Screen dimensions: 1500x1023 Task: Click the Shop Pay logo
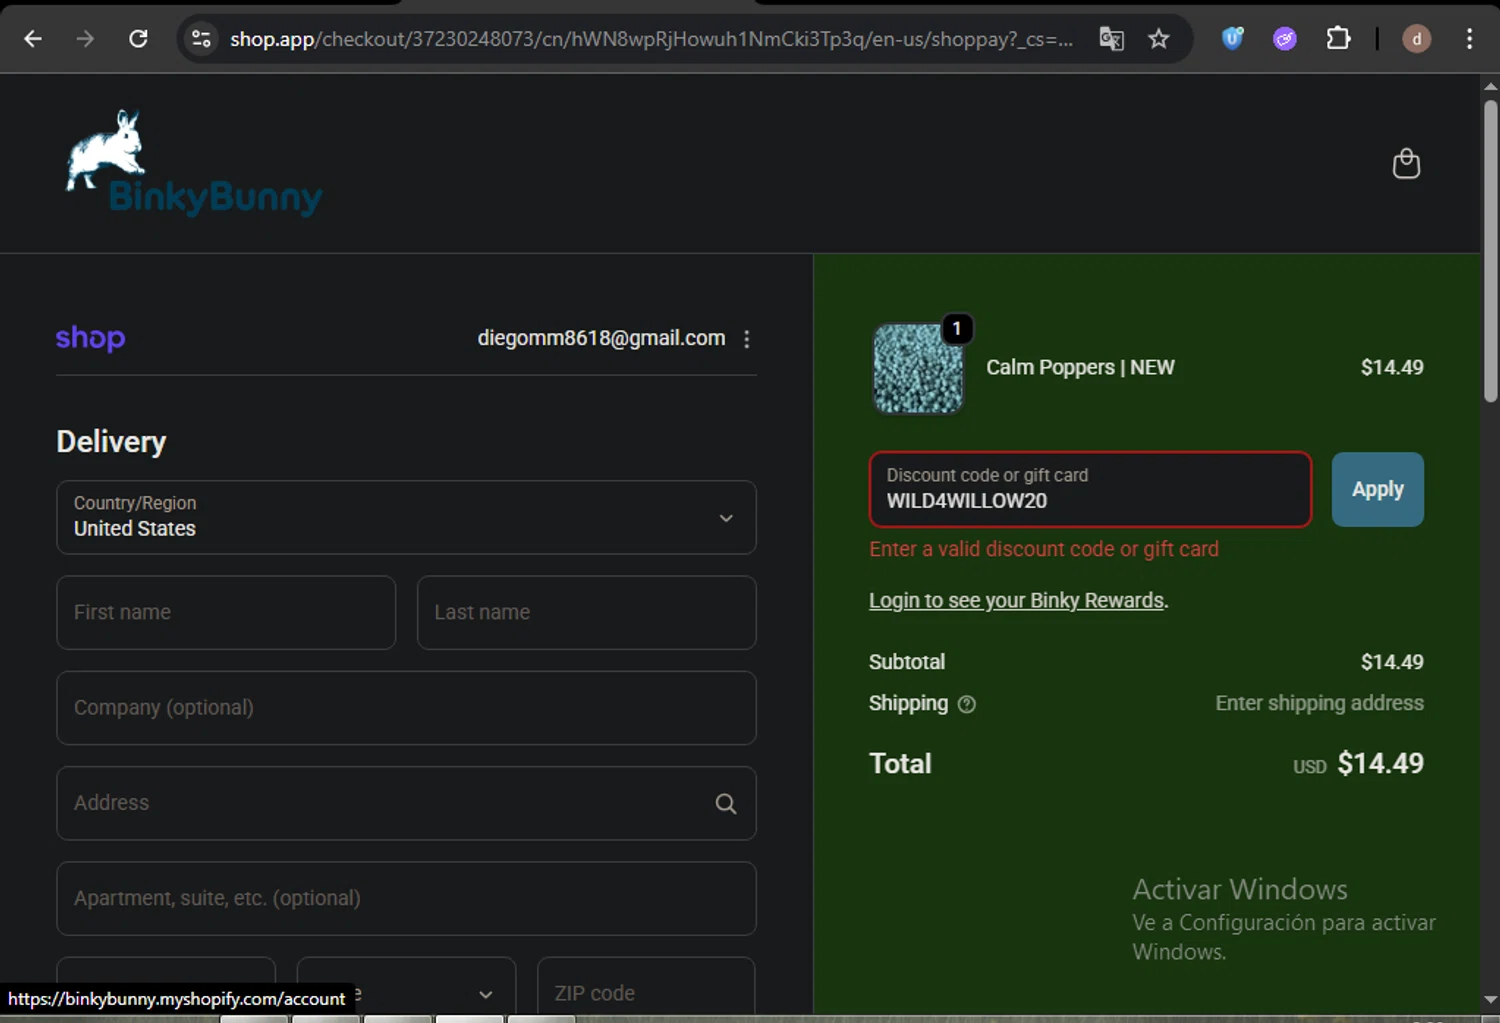tap(91, 338)
